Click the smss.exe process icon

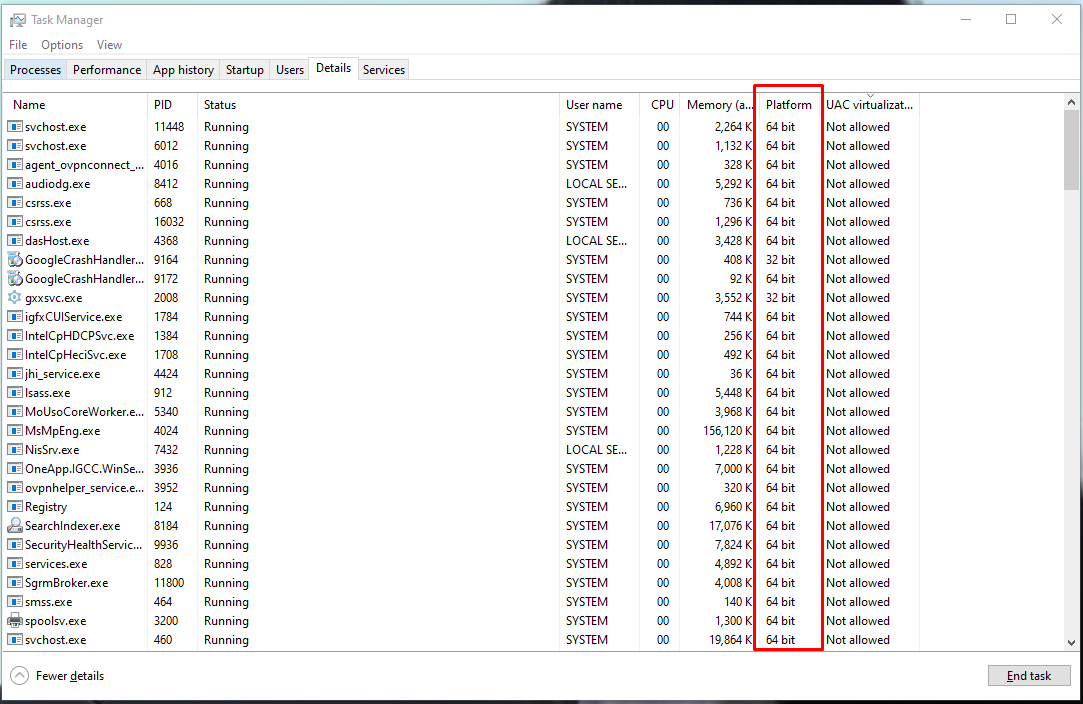pos(15,602)
